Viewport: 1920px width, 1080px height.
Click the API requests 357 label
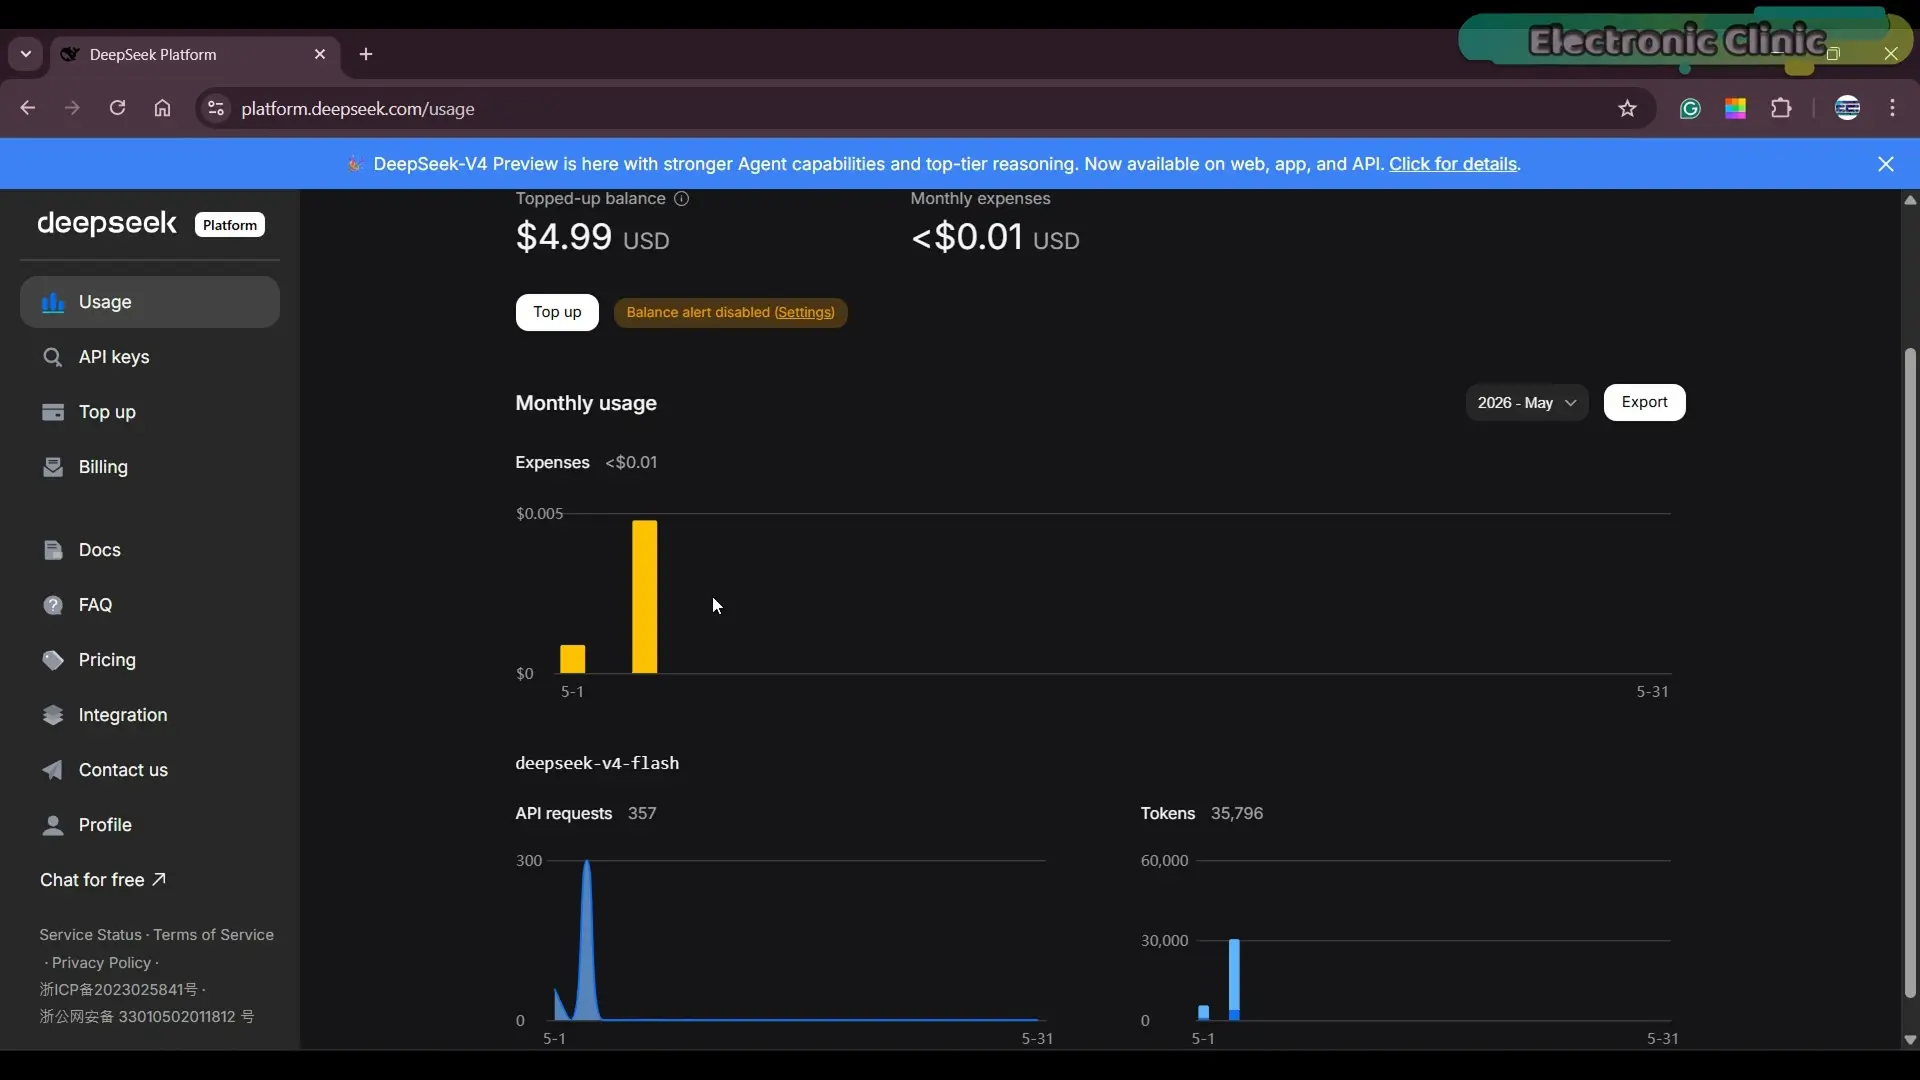(x=586, y=813)
